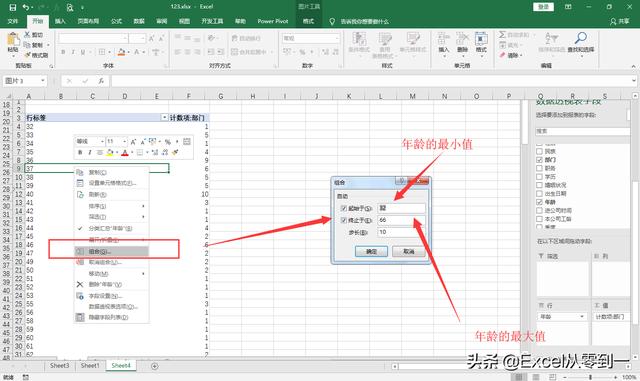Image resolution: width=640 pixels, height=381 pixels.
Task: Open the font color dropdown arrow in ribbon
Action: click(x=144, y=52)
